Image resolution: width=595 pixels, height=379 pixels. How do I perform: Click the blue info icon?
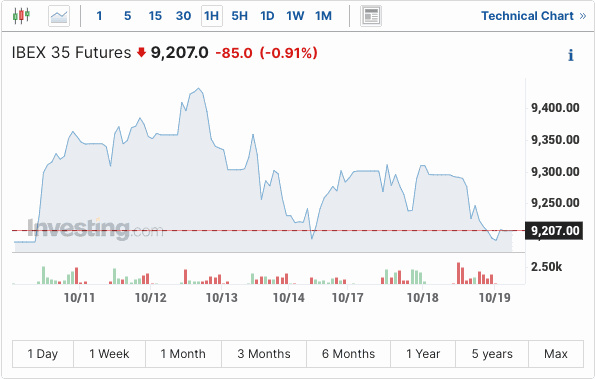(571, 55)
